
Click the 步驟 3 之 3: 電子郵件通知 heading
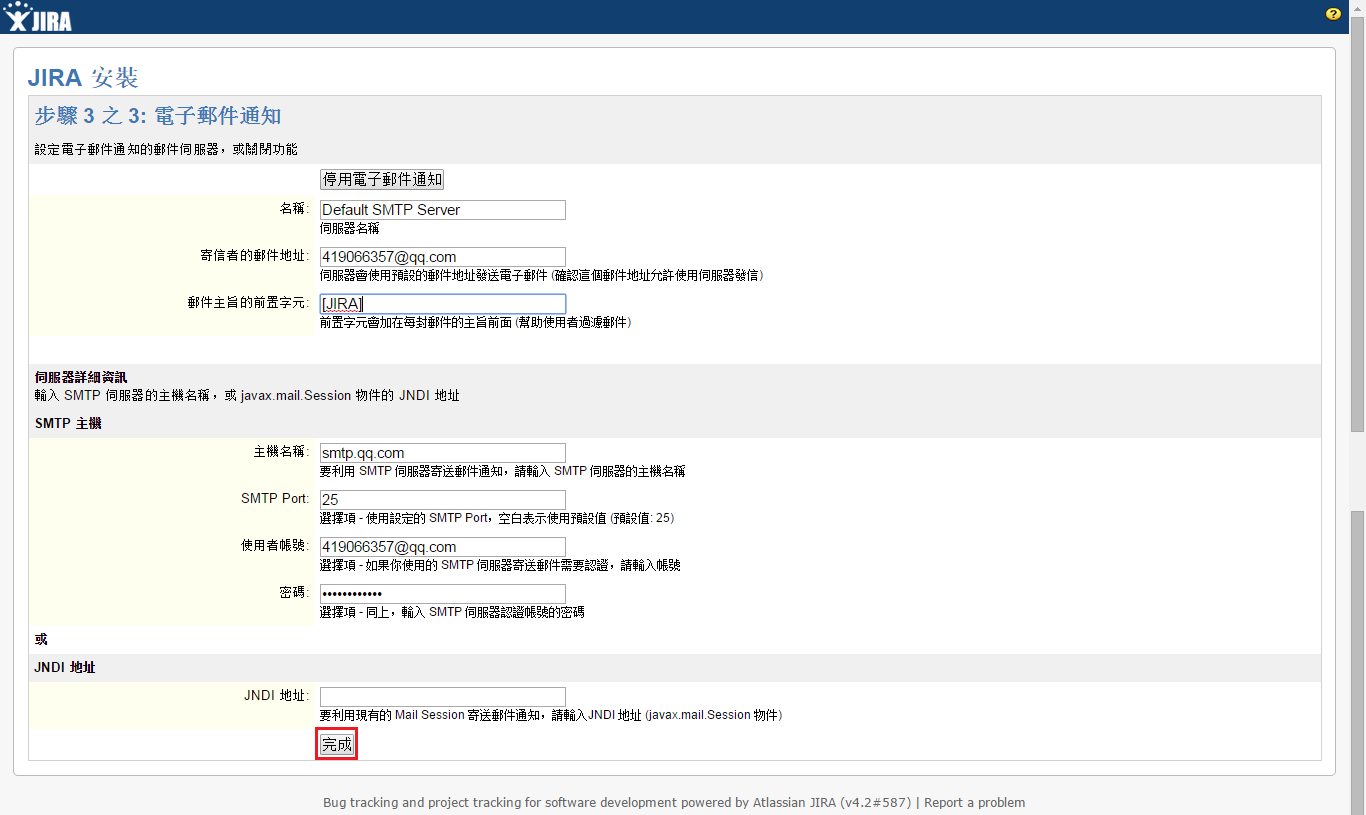tap(158, 116)
